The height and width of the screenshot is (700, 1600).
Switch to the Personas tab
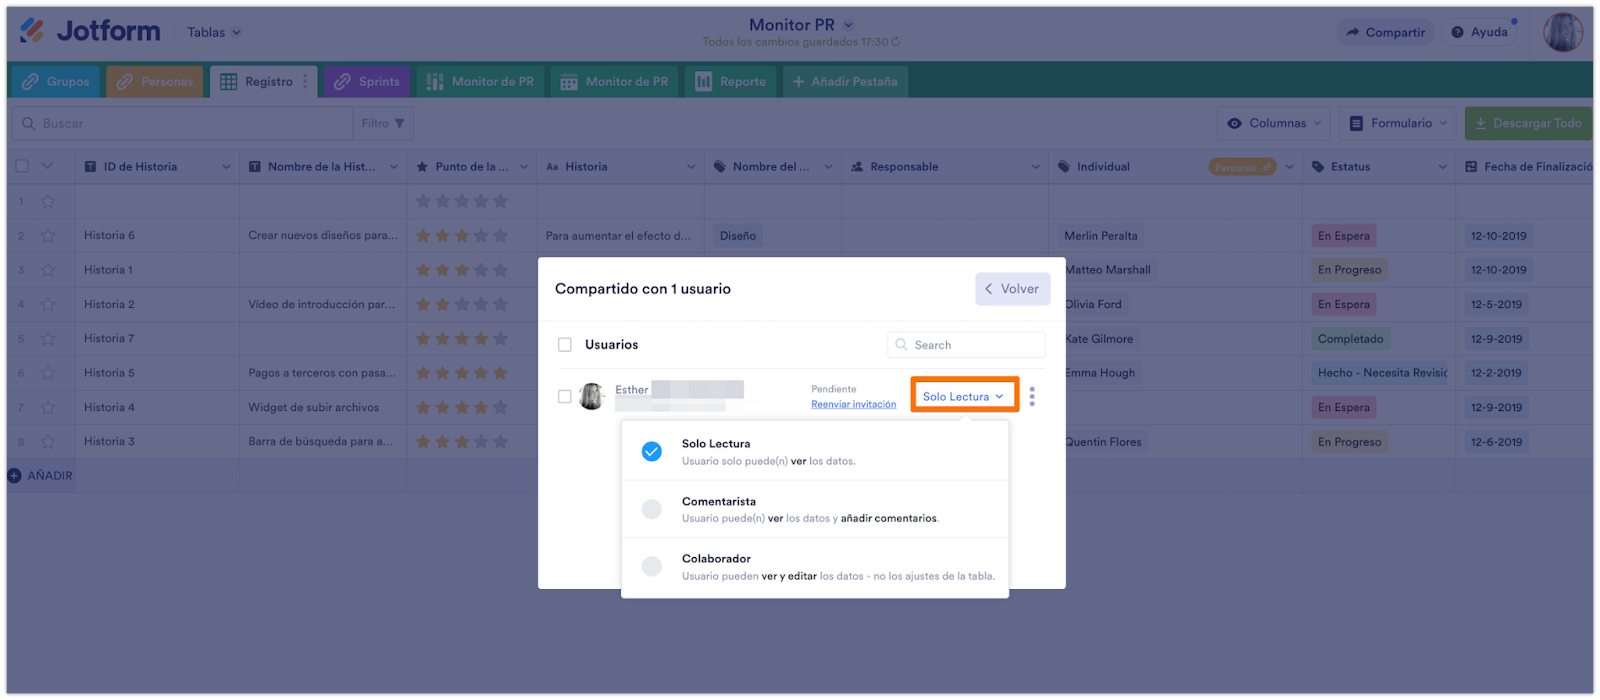click(x=155, y=81)
